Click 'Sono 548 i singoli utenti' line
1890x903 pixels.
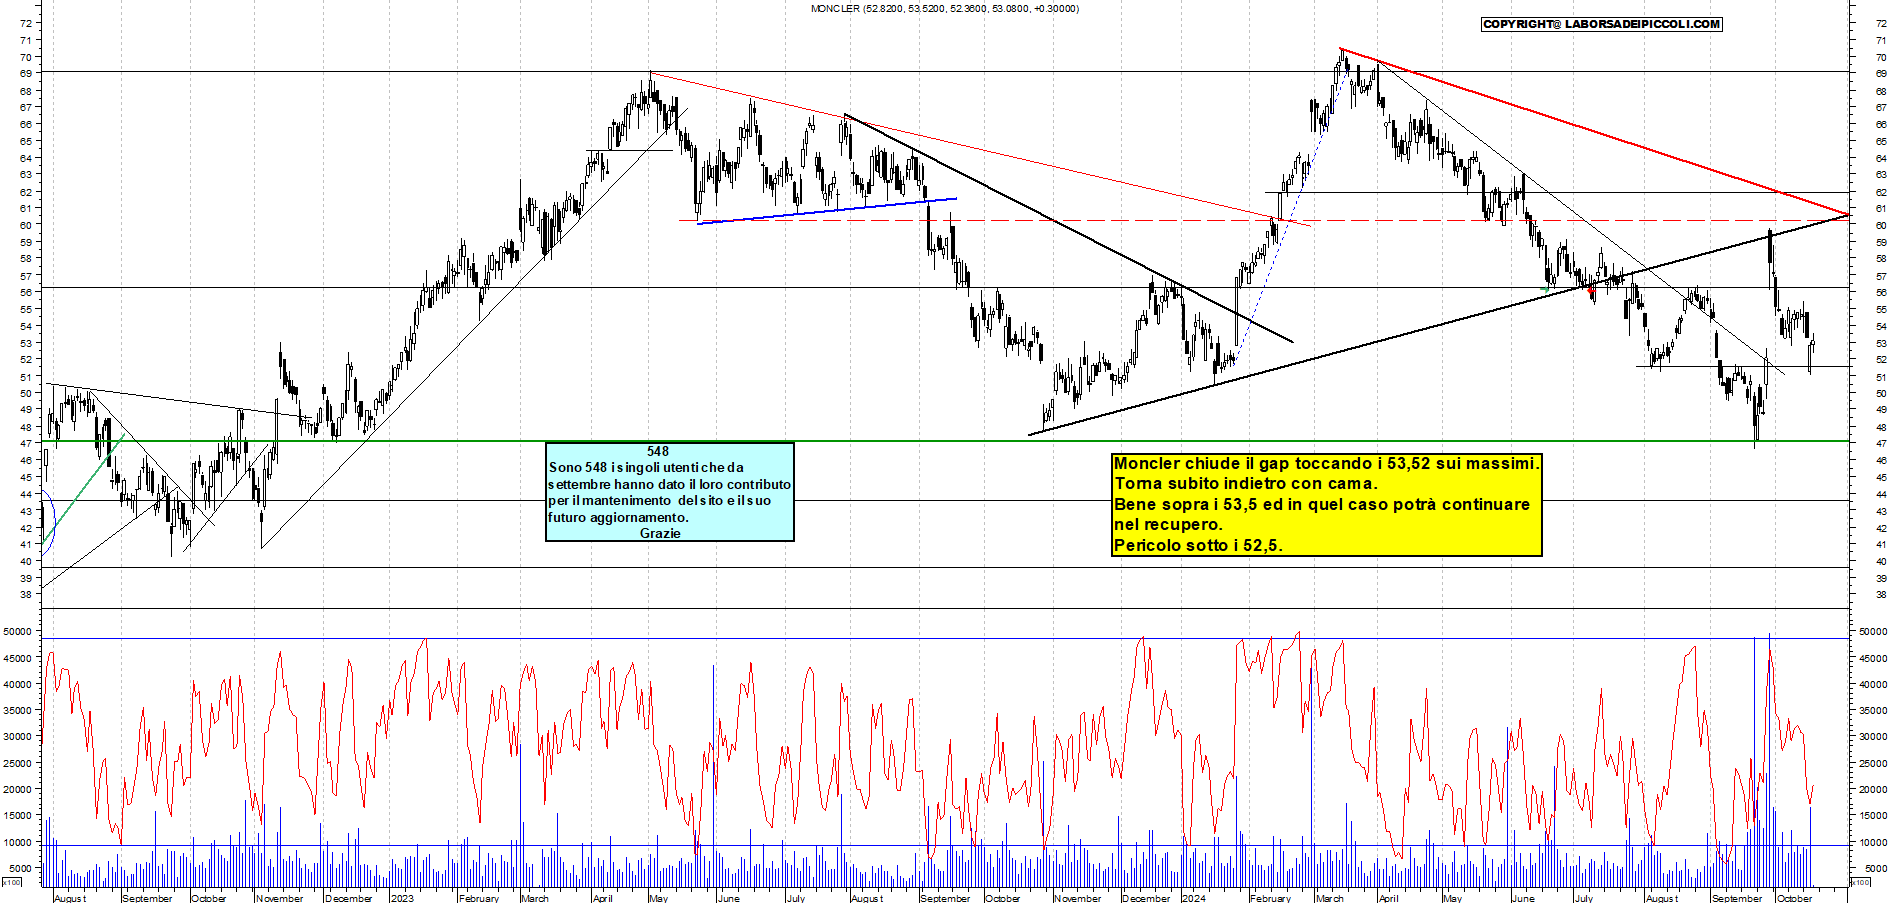(646, 467)
